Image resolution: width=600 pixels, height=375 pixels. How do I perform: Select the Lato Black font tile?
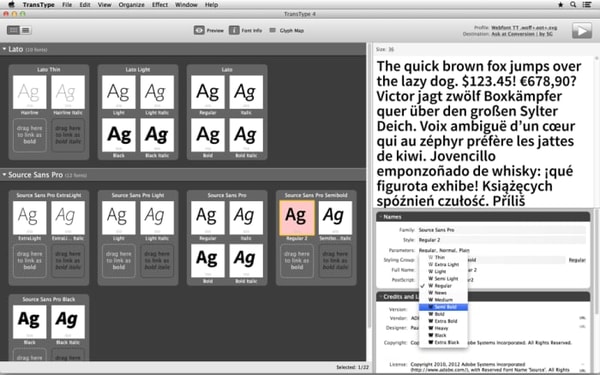[x=119, y=135]
